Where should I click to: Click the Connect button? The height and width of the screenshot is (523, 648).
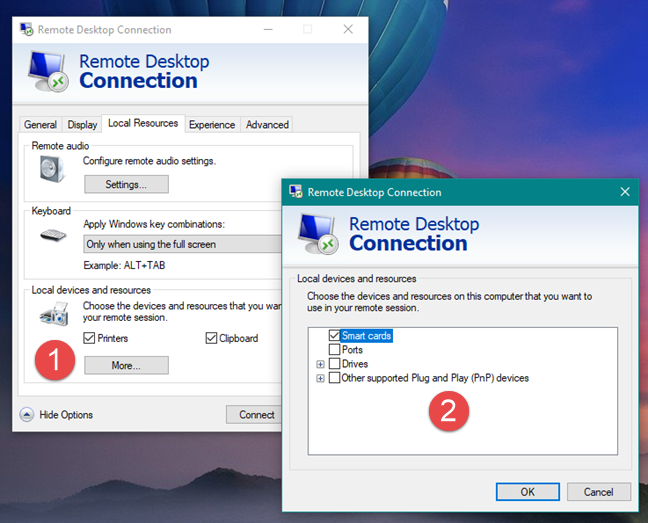(x=256, y=414)
